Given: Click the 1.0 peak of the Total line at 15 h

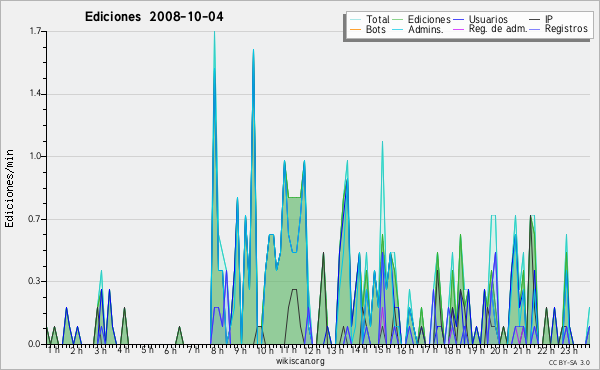Looking at the screenshot, I should (x=382, y=142).
